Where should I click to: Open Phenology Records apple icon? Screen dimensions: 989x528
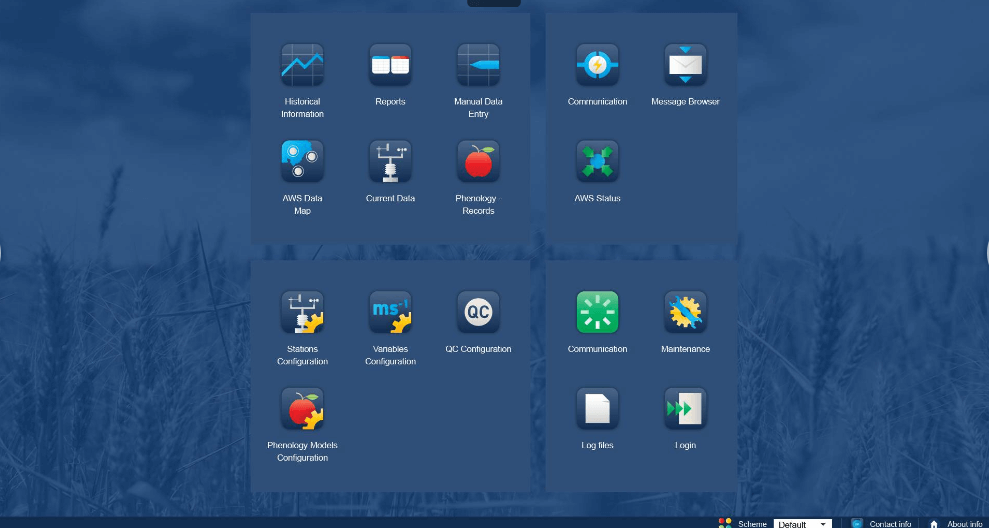[478, 161]
